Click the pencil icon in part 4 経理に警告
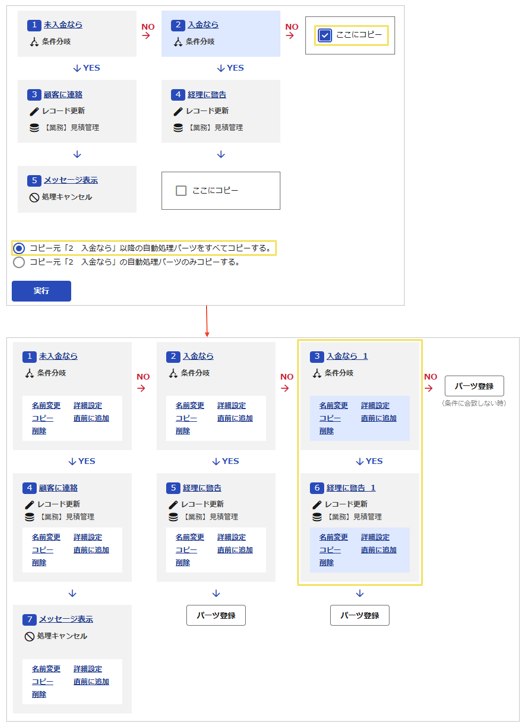This screenshot has height=724, width=526. pos(178,111)
